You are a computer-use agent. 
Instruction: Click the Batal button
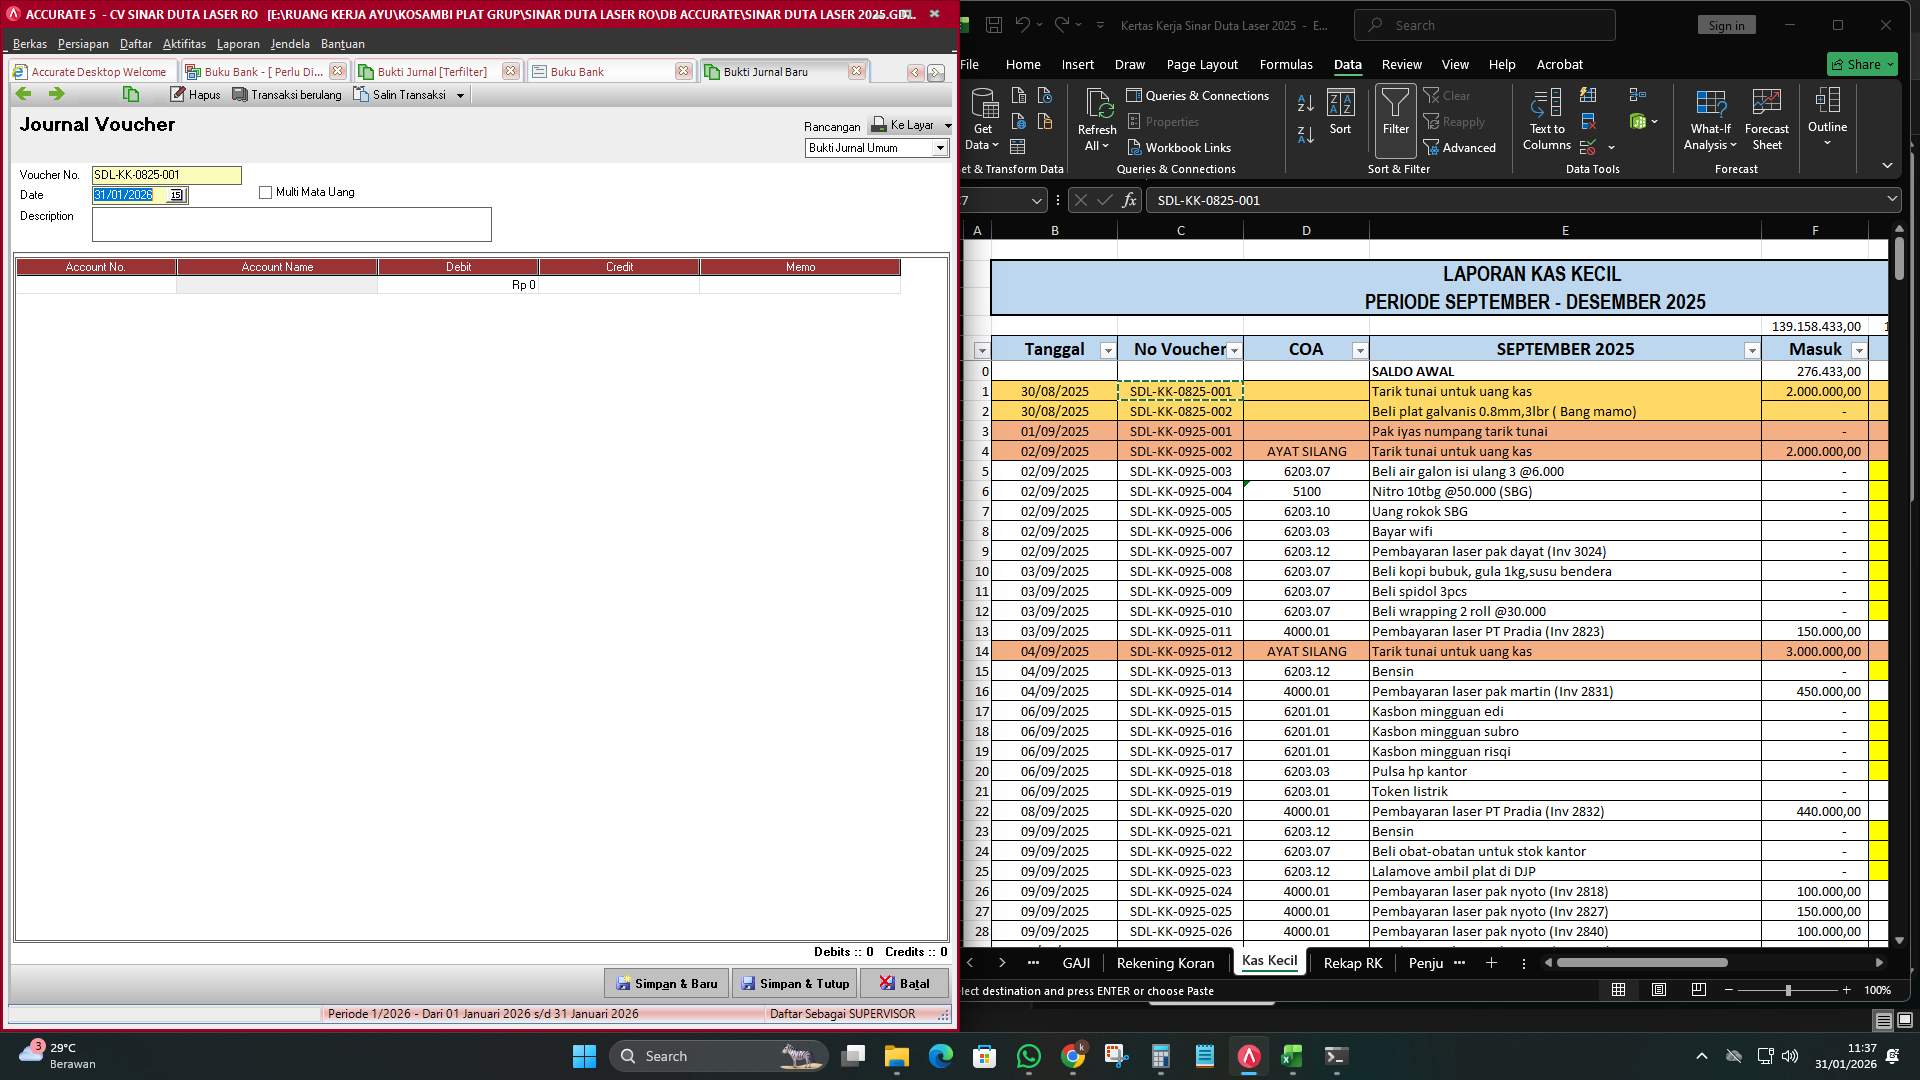[904, 983]
